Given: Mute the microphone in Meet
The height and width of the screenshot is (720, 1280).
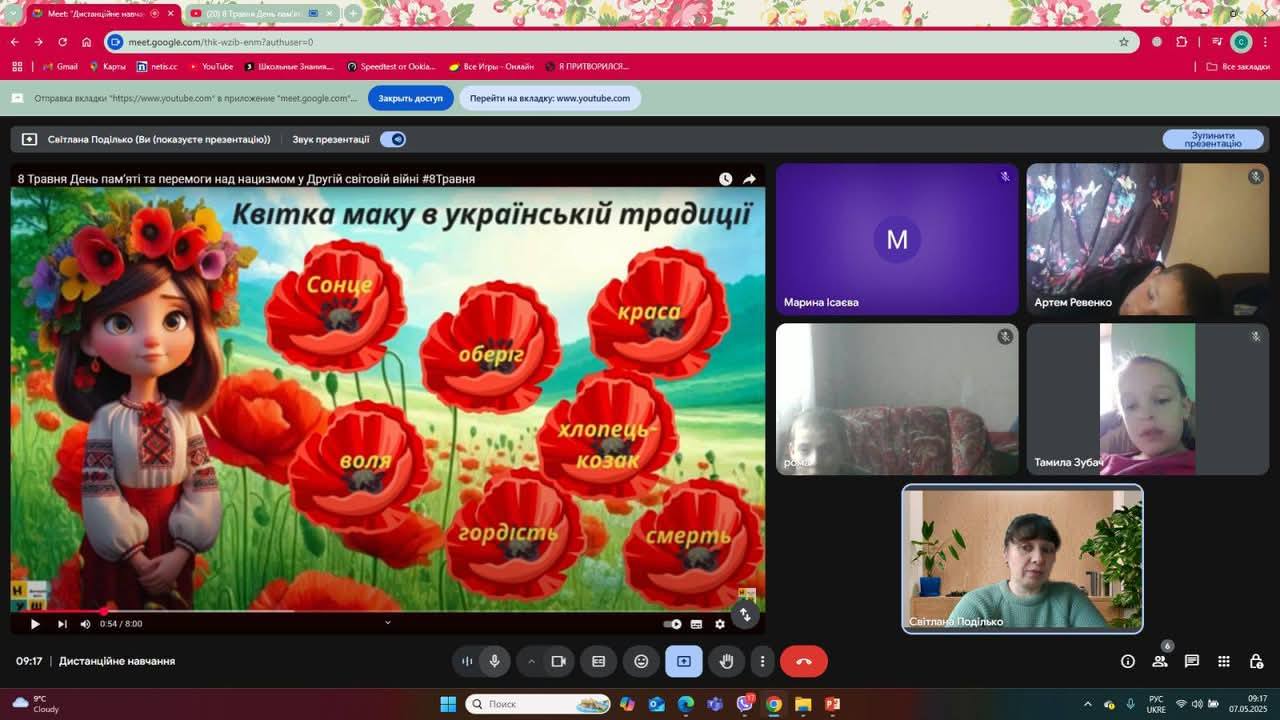Looking at the screenshot, I should (x=494, y=661).
